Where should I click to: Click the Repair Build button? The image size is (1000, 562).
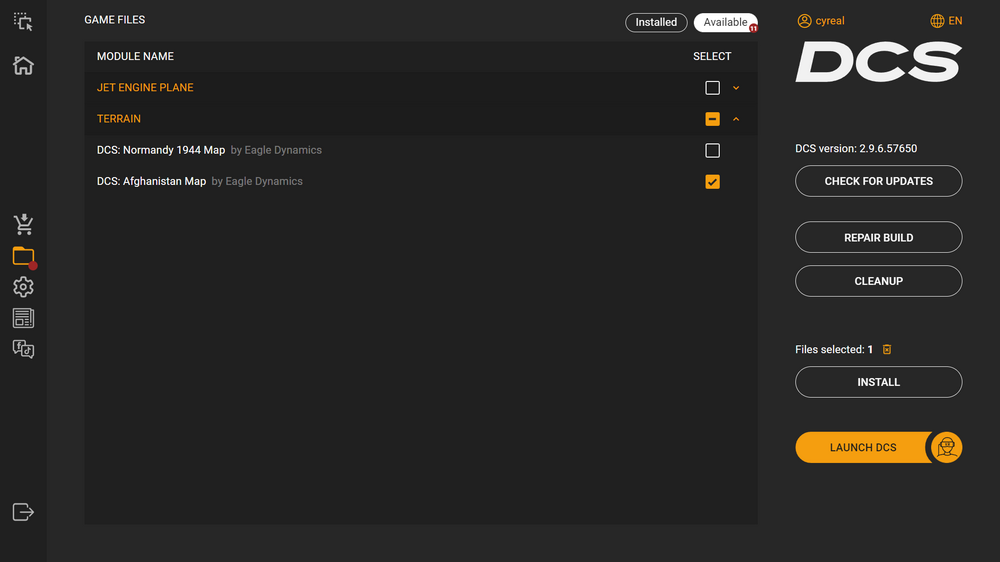click(x=878, y=237)
